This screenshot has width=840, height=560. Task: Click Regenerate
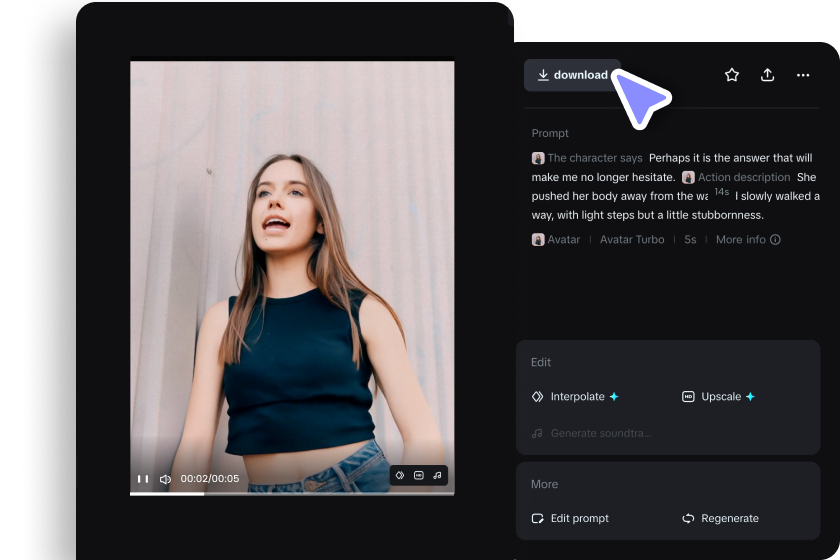pos(720,518)
